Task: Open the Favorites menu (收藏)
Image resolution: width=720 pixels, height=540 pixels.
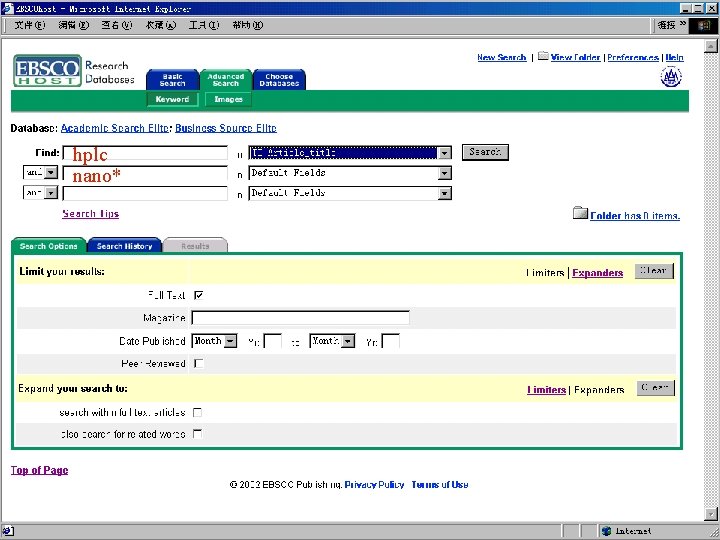Action: click(x=161, y=25)
